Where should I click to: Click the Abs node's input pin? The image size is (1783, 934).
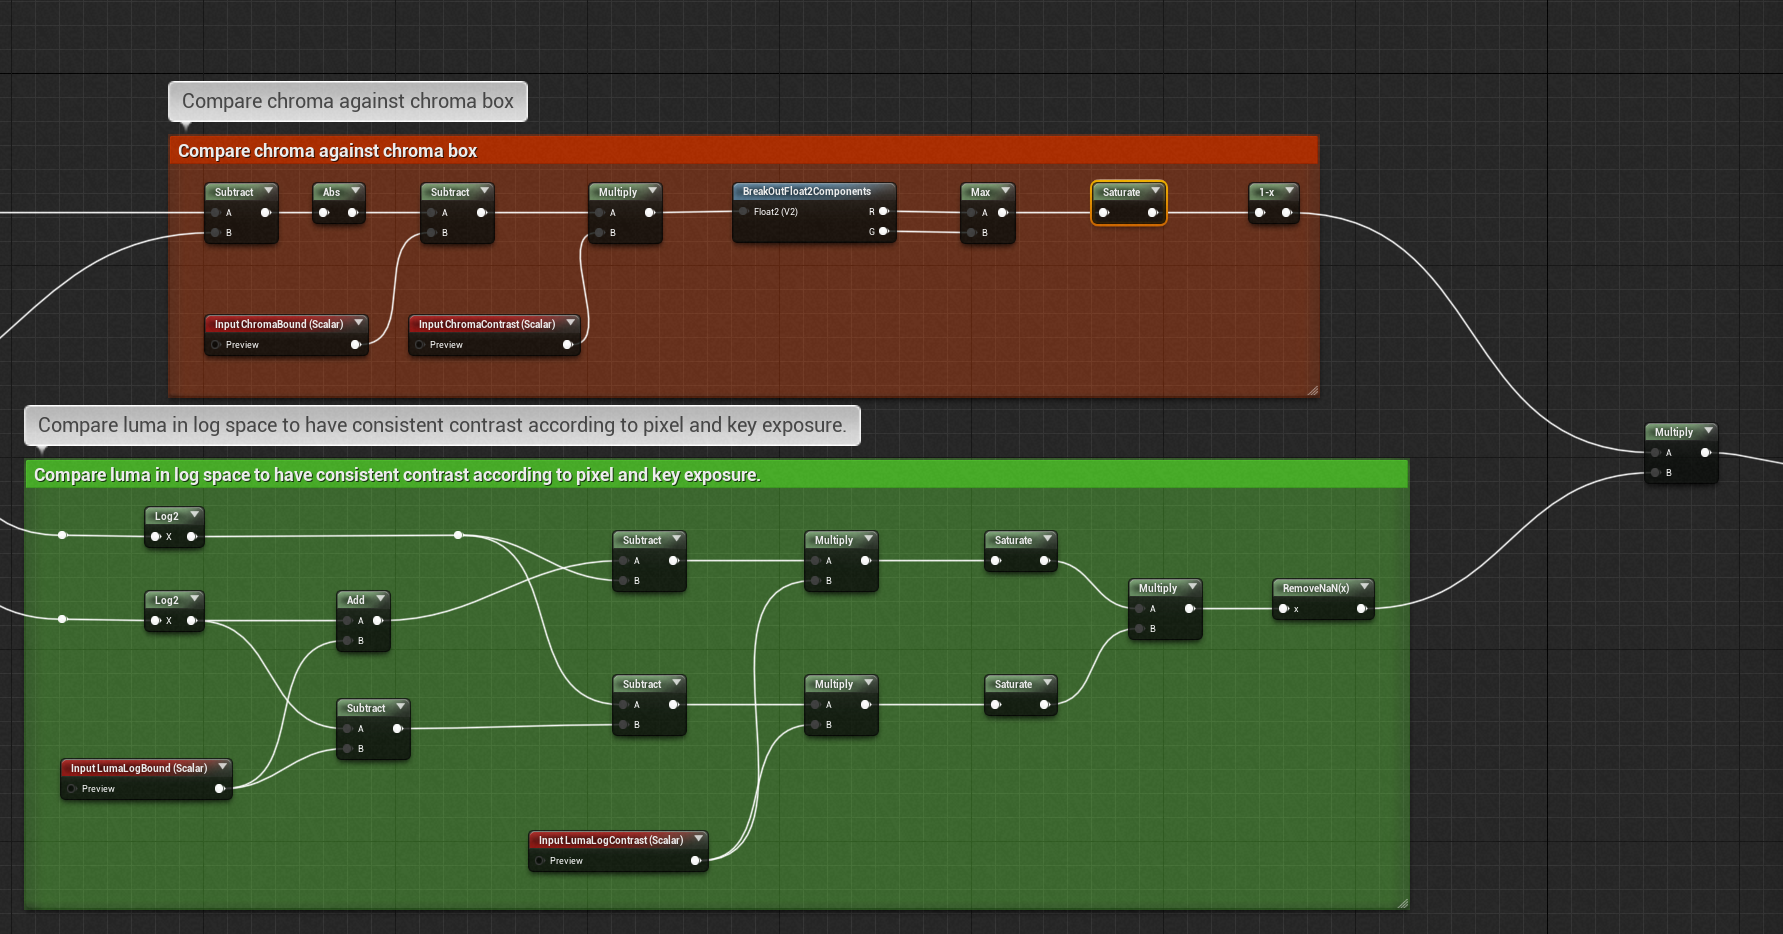(324, 213)
